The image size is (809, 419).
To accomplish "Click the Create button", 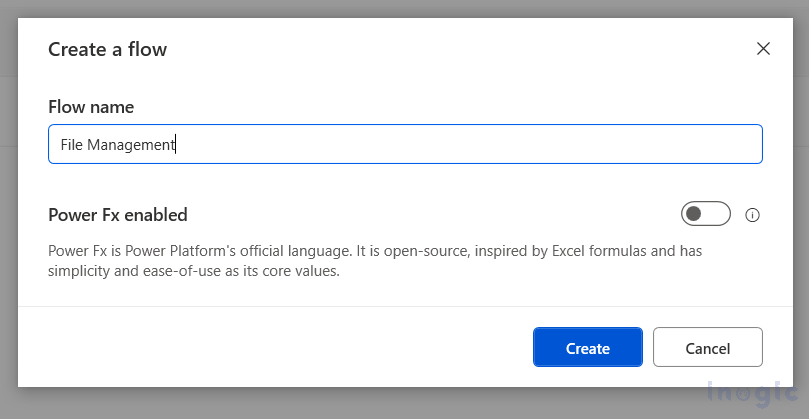I will (x=588, y=347).
